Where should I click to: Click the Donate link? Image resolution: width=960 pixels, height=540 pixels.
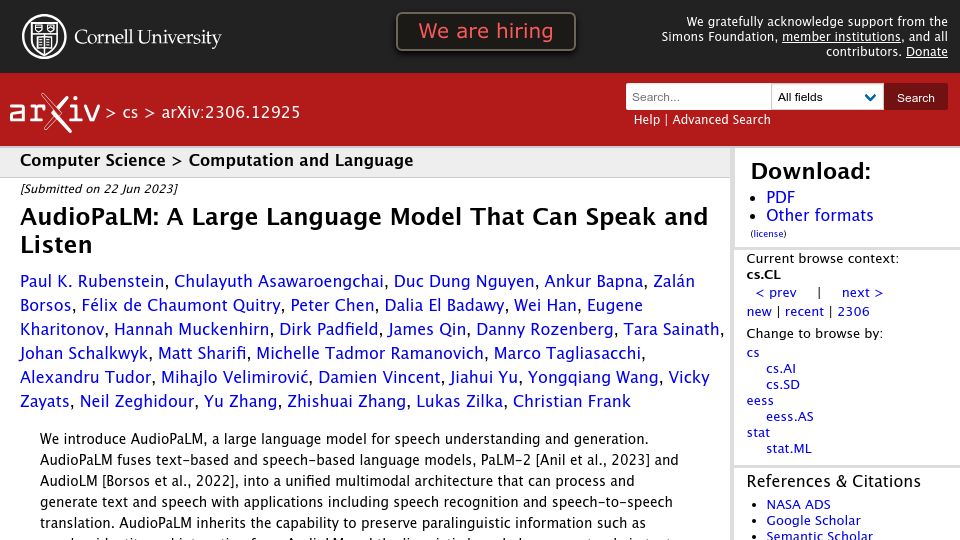(926, 52)
